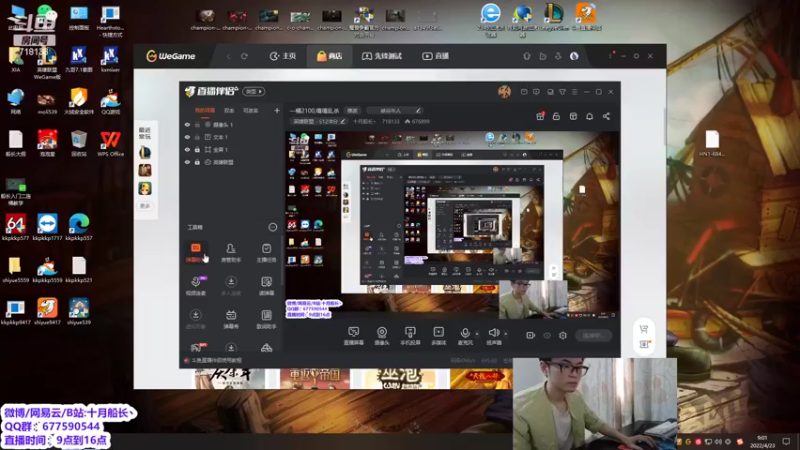
Task: Open the hamburger menu in 直播伴侣 title bar
Action: [x=574, y=92]
